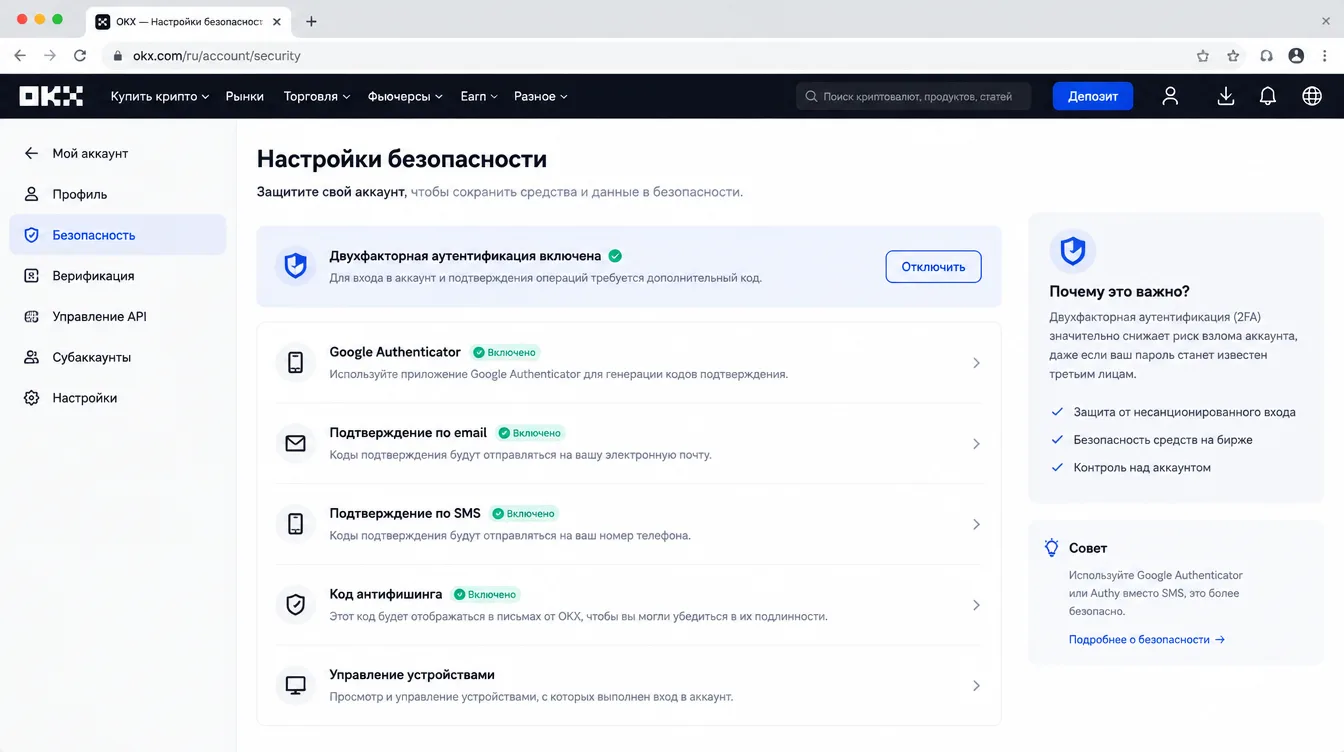Click the shield icon for Код антифишинга

pyautogui.click(x=296, y=605)
